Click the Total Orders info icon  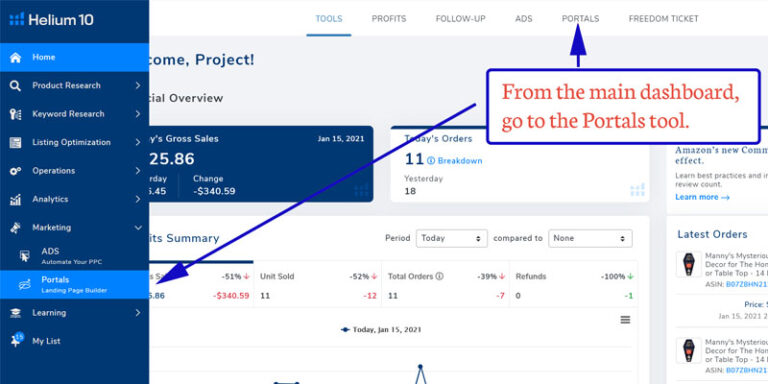(439, 276)
